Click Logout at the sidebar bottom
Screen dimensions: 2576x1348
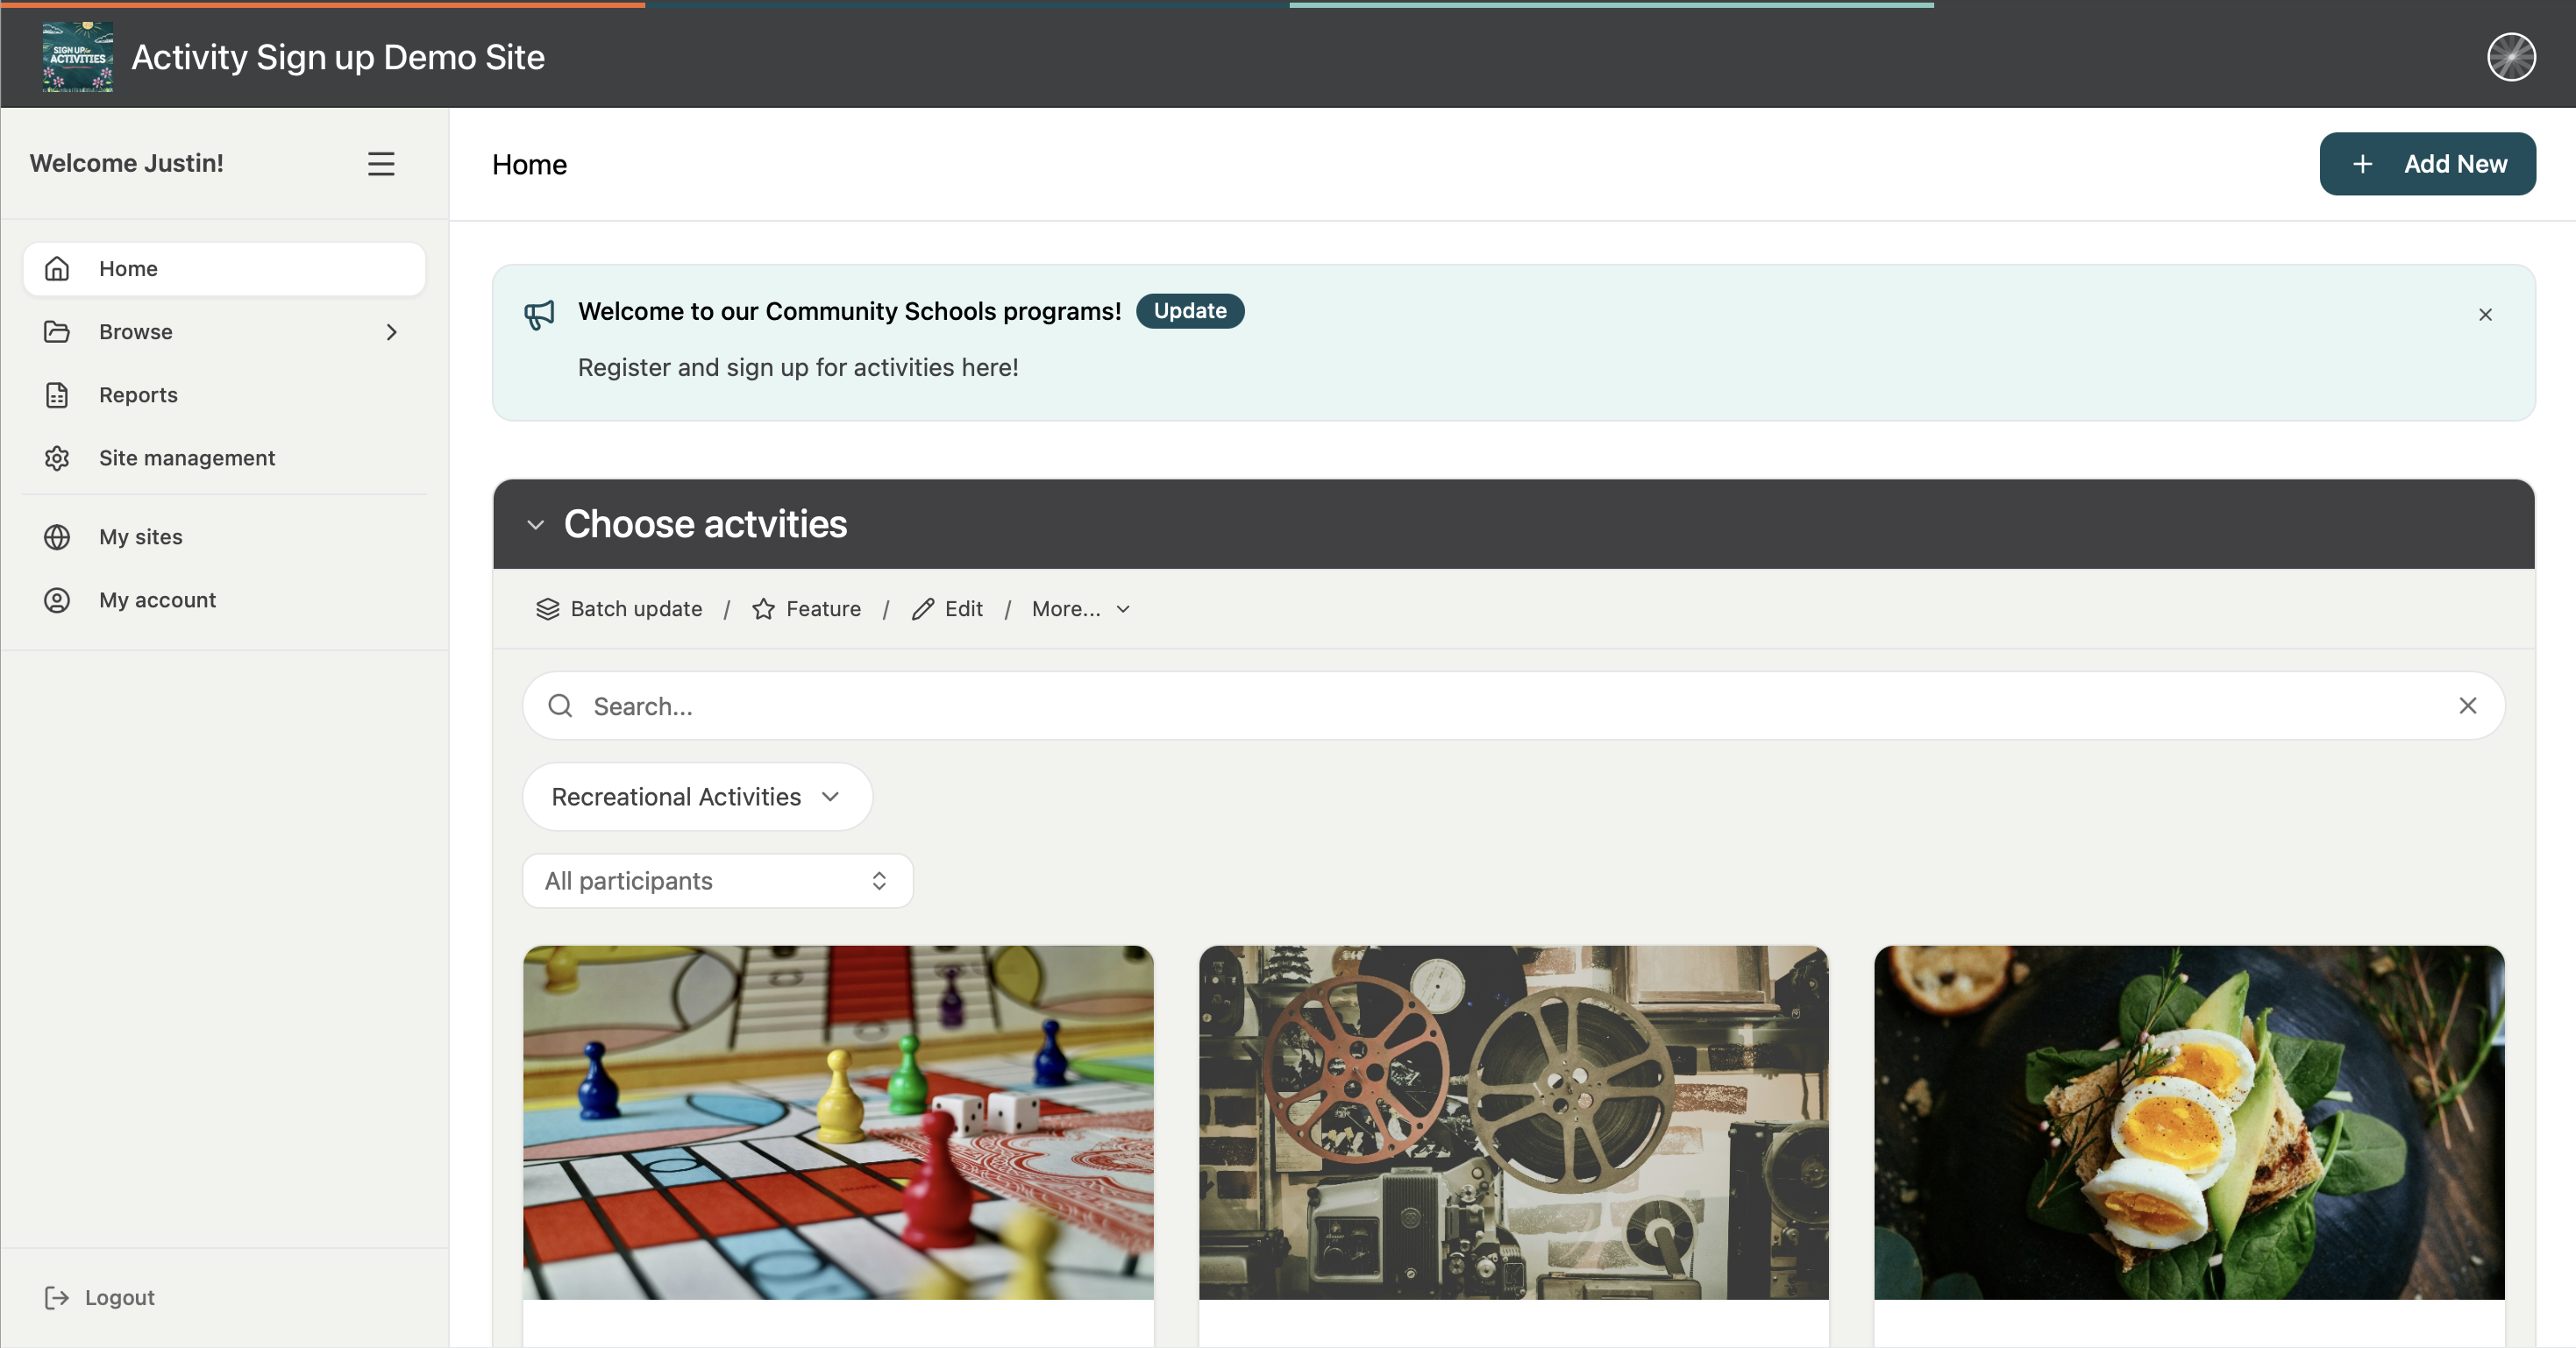(x=100, y=1297)
